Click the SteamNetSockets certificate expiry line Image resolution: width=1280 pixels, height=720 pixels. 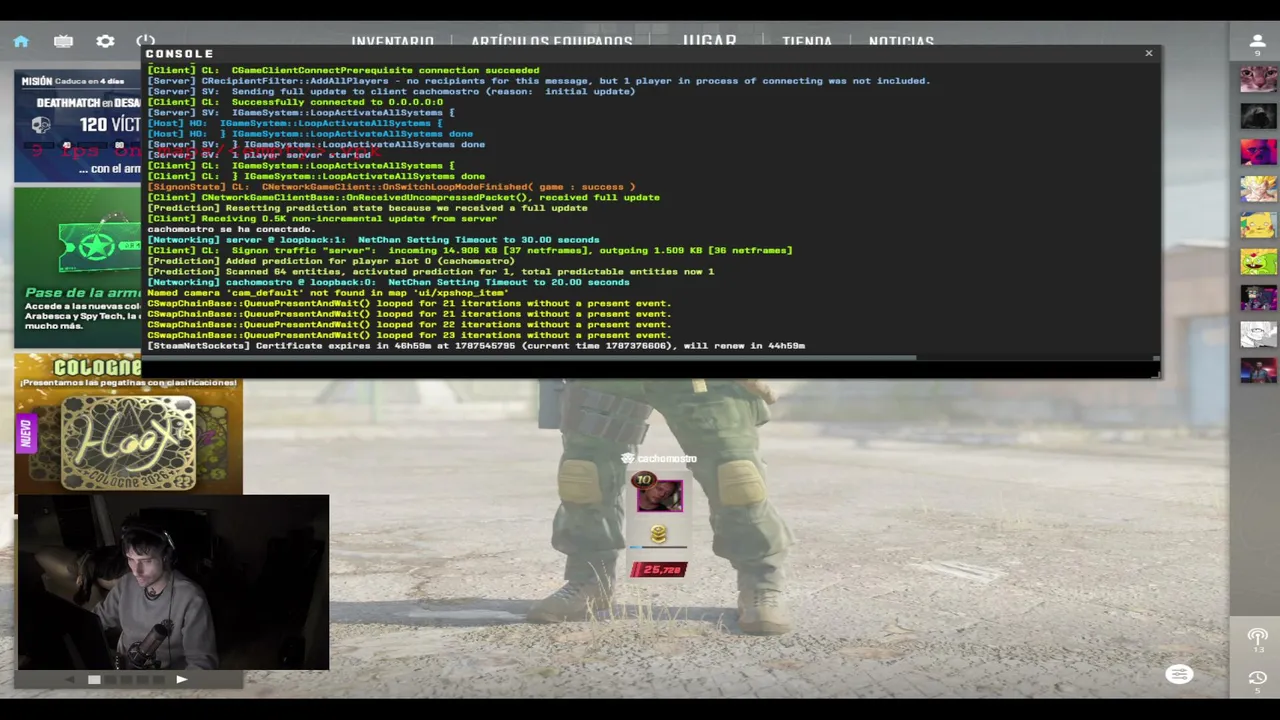coord(476,346)
